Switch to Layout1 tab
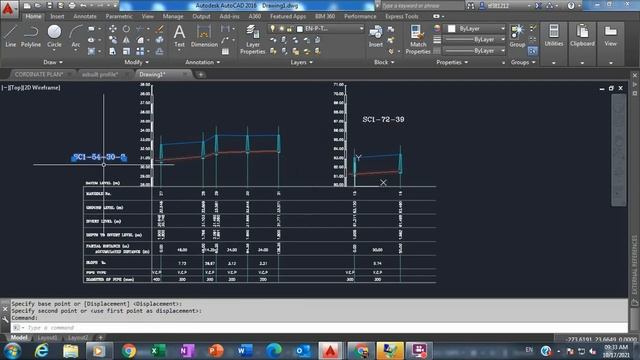640x360 pixels. (x=47, y=338)
